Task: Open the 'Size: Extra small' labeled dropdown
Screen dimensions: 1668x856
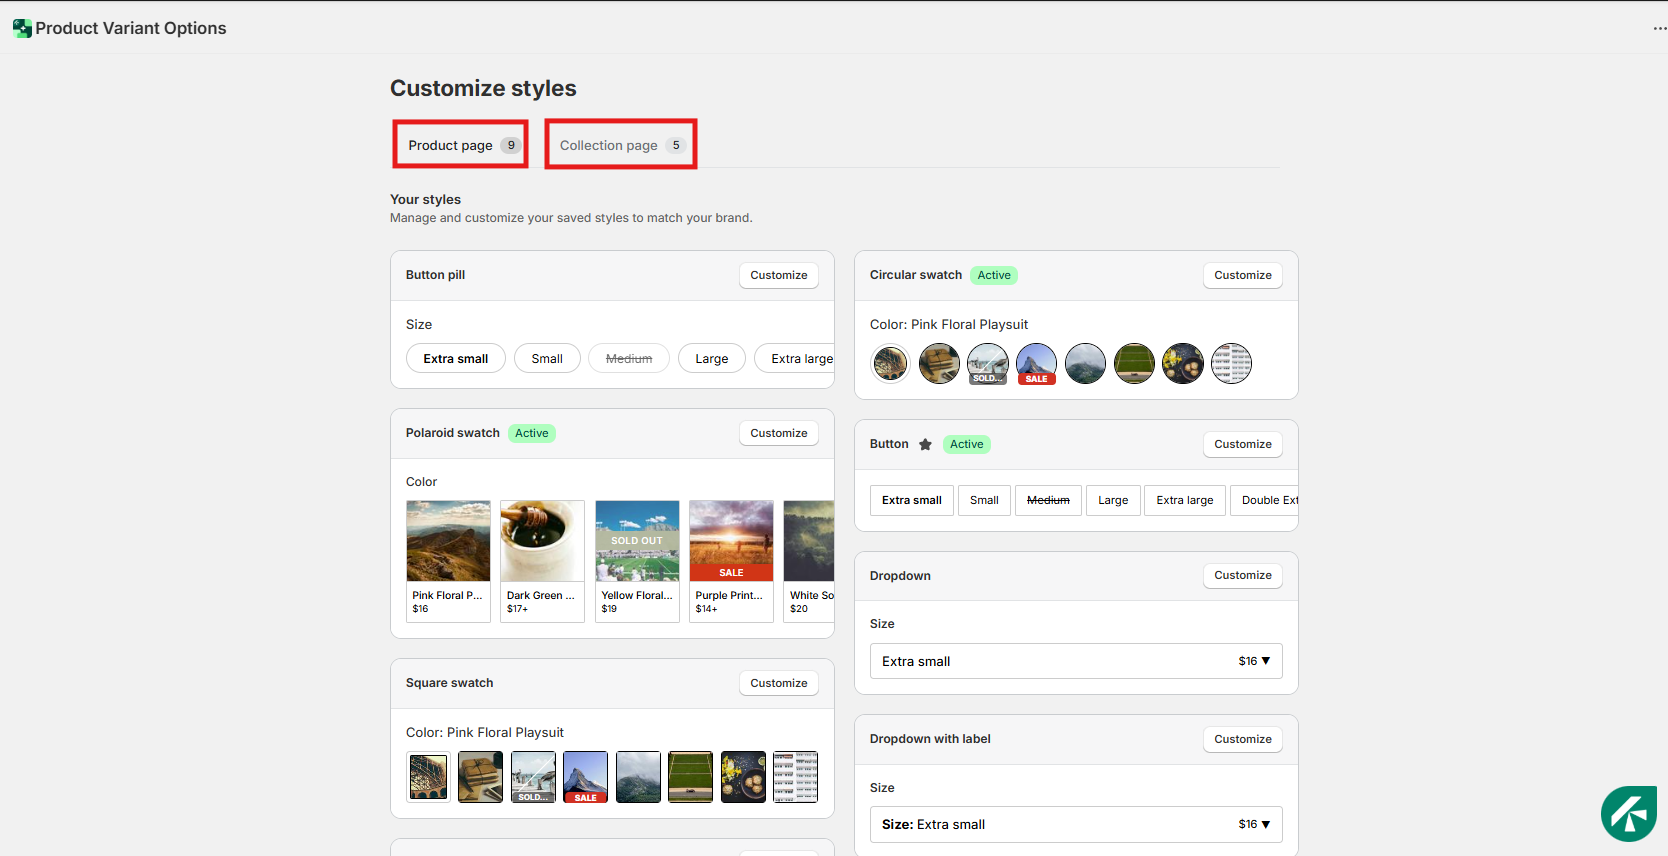Action: 1075,824
